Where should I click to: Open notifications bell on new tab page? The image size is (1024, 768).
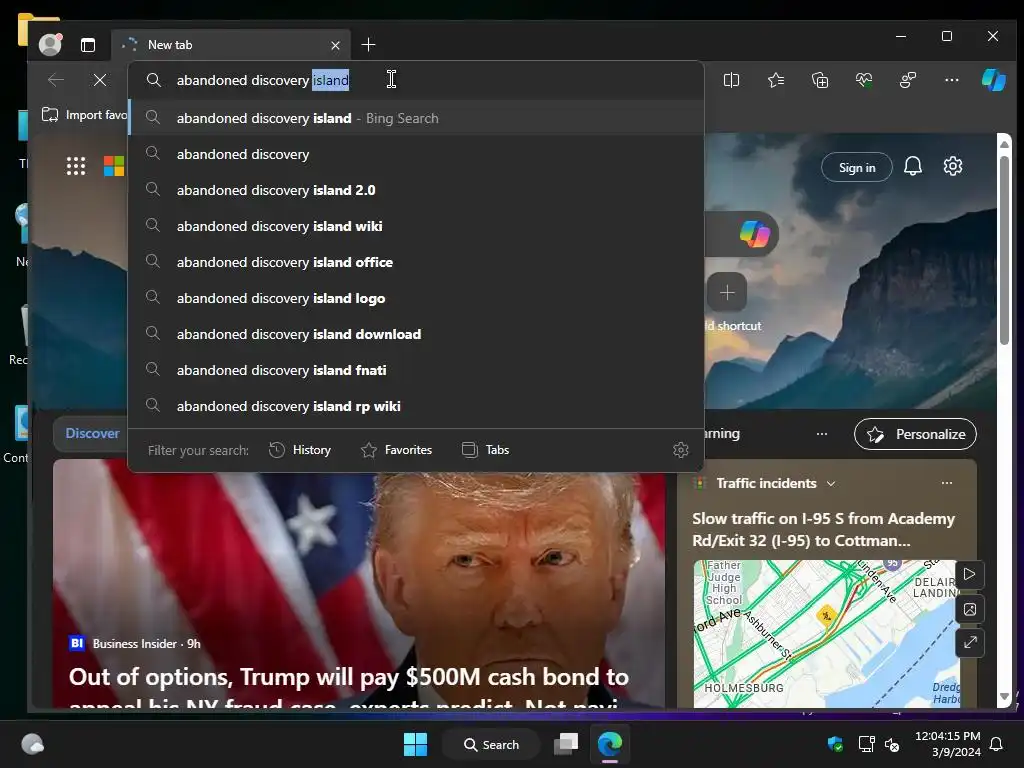(x=913, y=167)
